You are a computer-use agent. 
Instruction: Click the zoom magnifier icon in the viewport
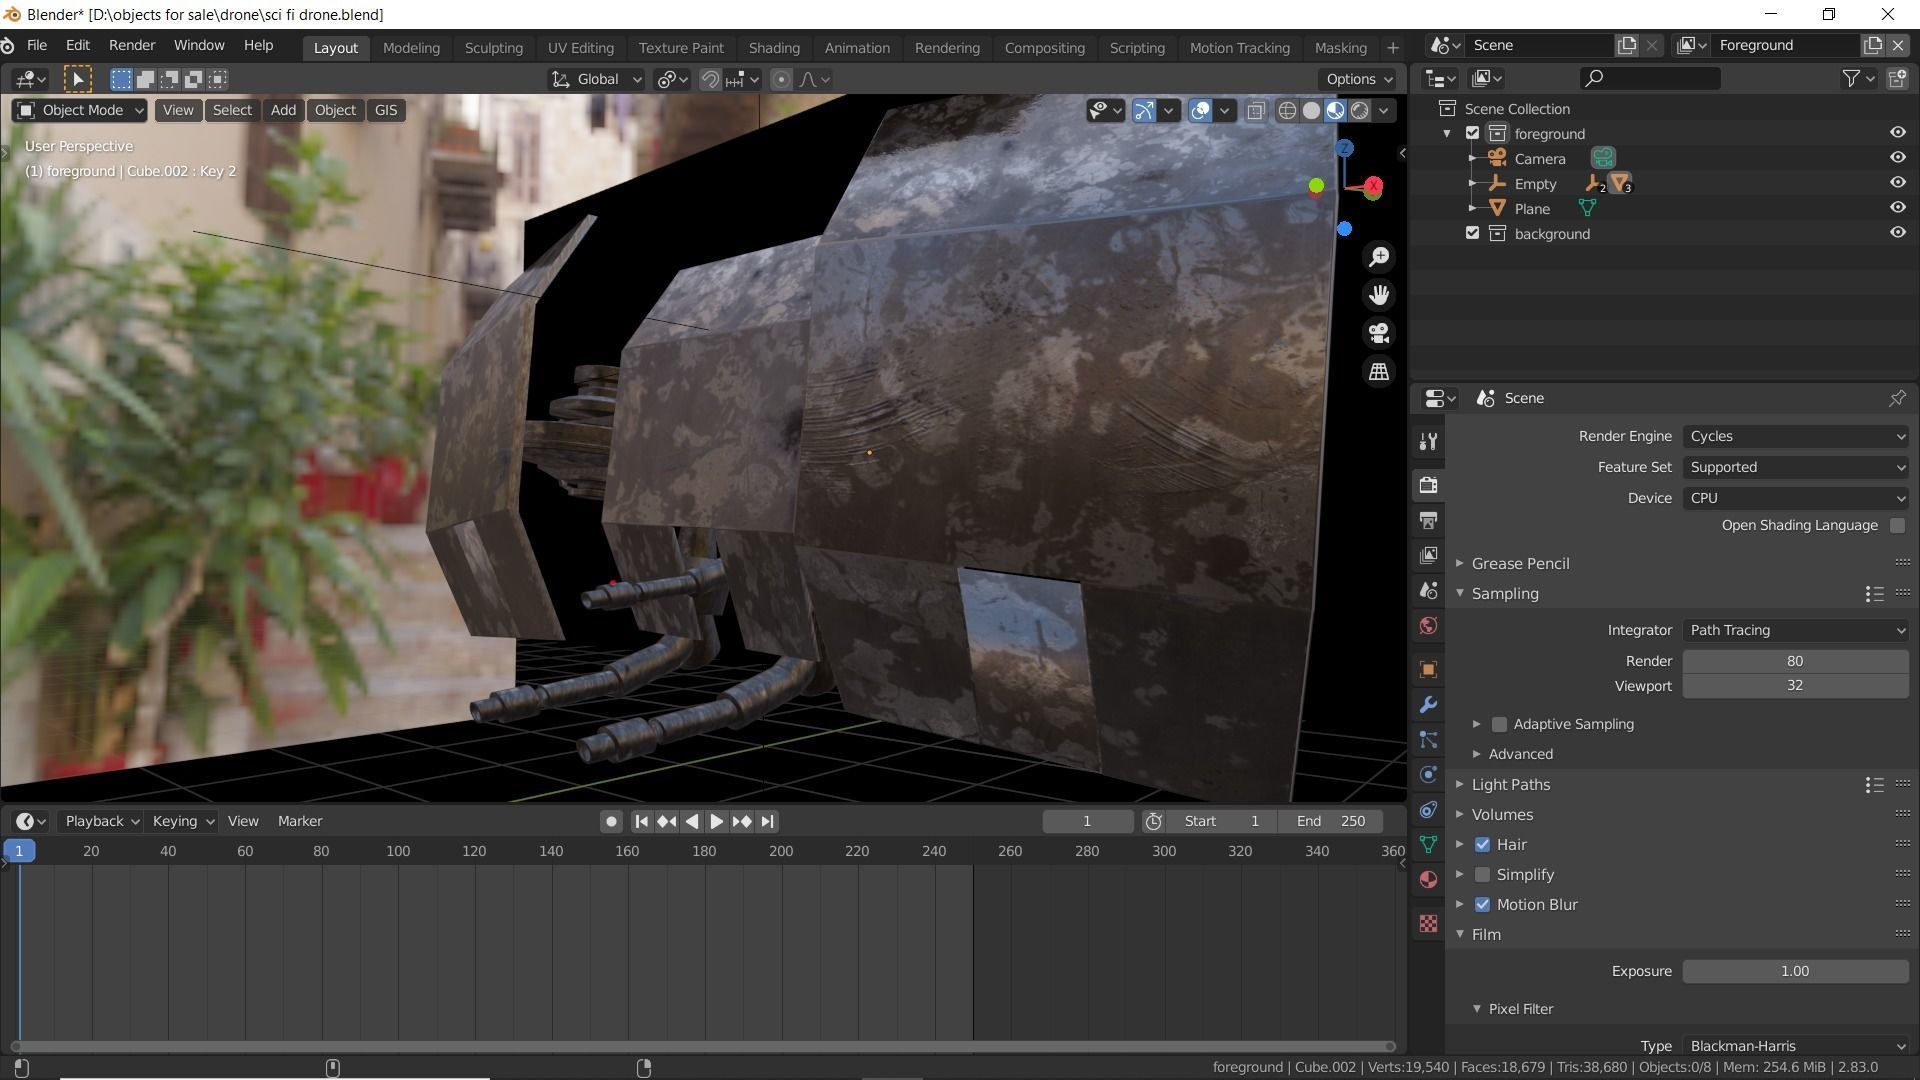coord(1379,257)
